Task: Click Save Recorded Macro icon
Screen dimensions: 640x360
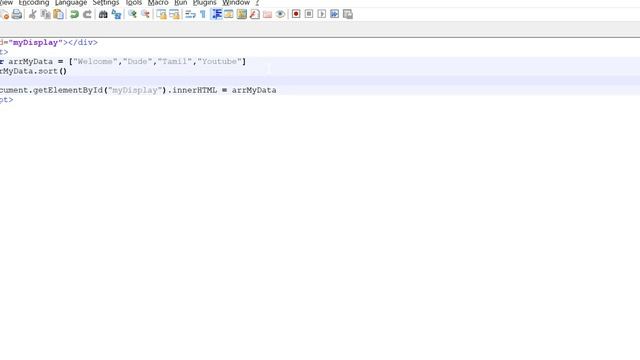Action: click(348, 14)
